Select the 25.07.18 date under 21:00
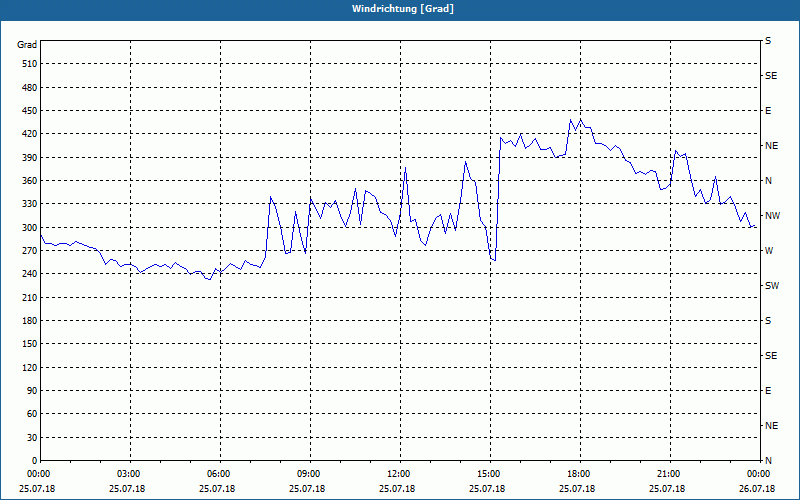This screenshot has height=500, width=800. 666,489
